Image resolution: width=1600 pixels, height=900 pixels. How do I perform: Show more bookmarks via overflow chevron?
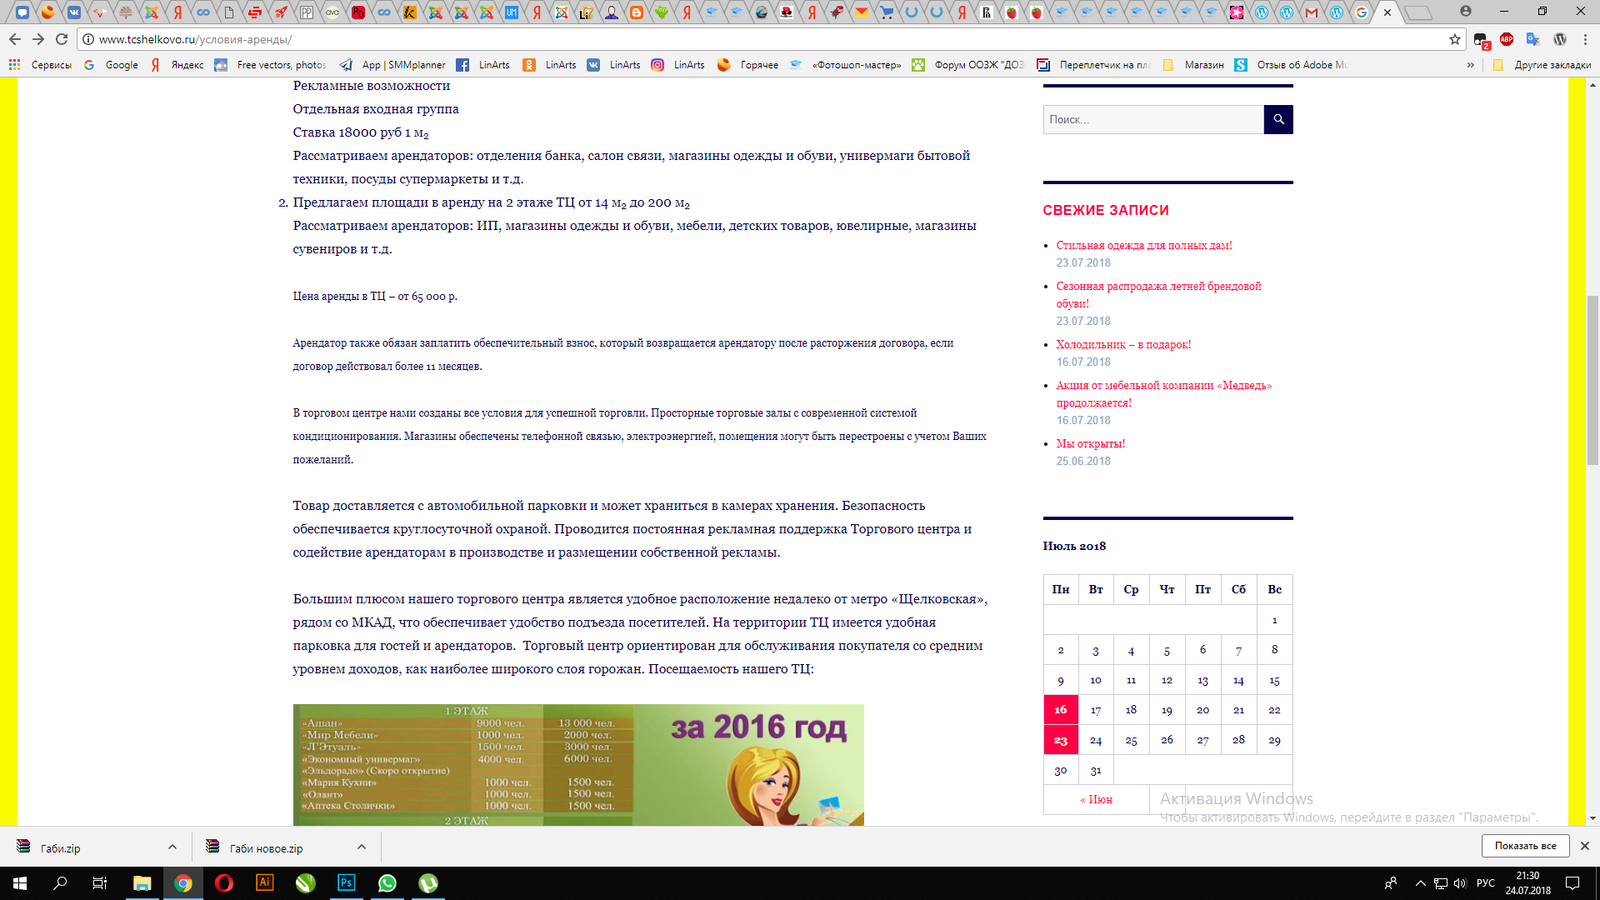tap(1470, 65)
